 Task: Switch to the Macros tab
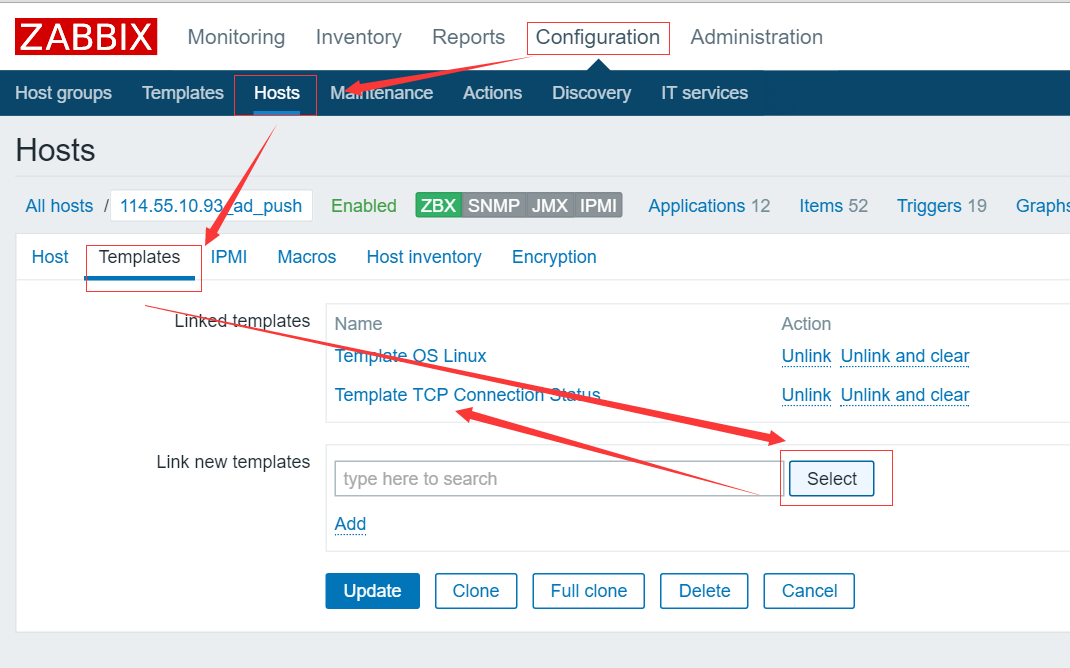coord(306,257)
